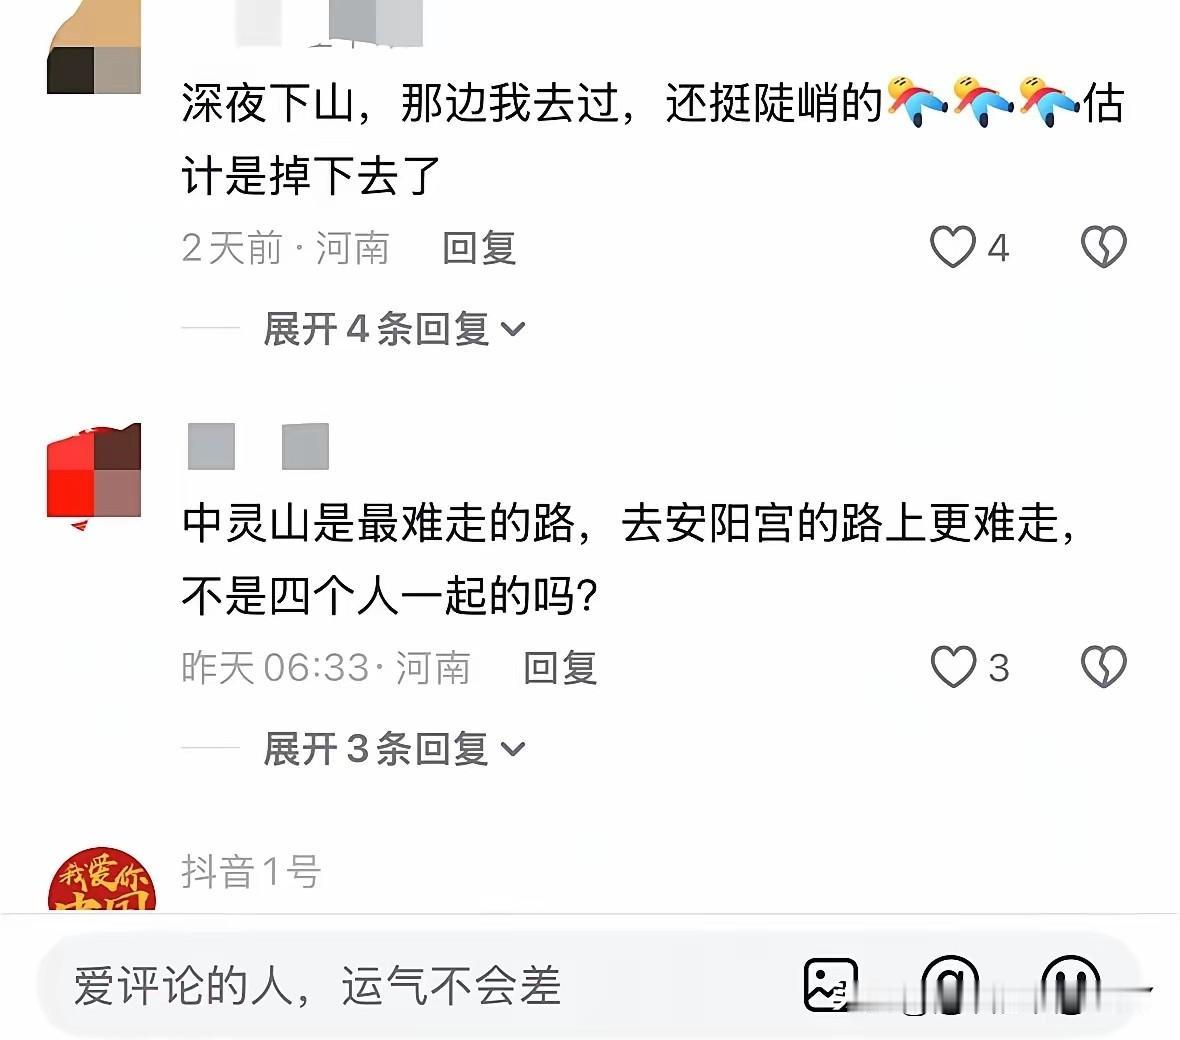Tap broken heart on the 中灵山 comment

pos(1103,667)
